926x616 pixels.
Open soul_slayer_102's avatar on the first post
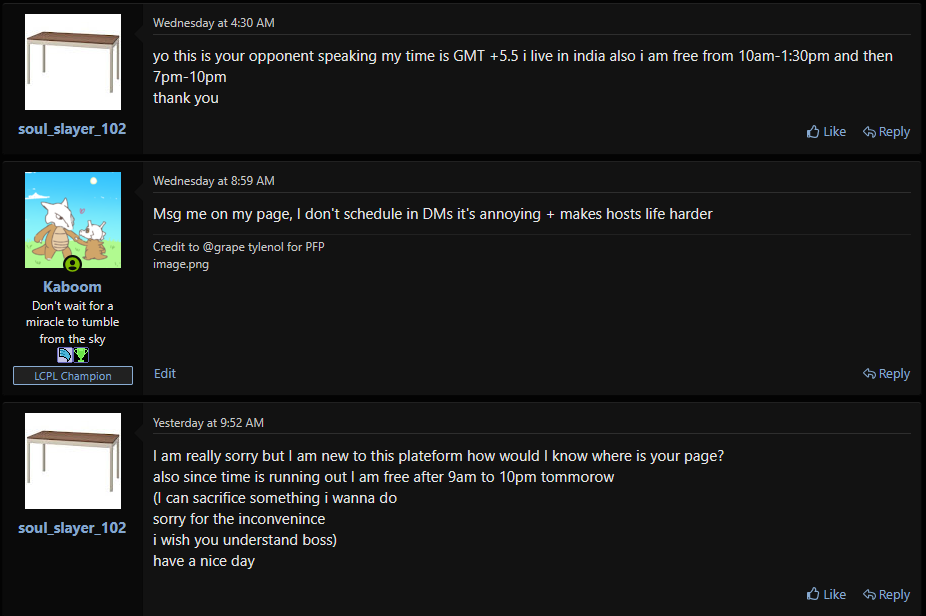point(73,62)
